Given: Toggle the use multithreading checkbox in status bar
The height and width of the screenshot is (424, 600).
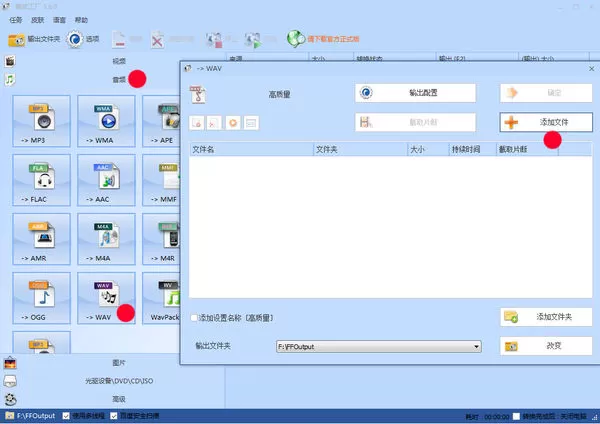Looking at the screenshot, I should pyautogui.click(x=66, y=416).
